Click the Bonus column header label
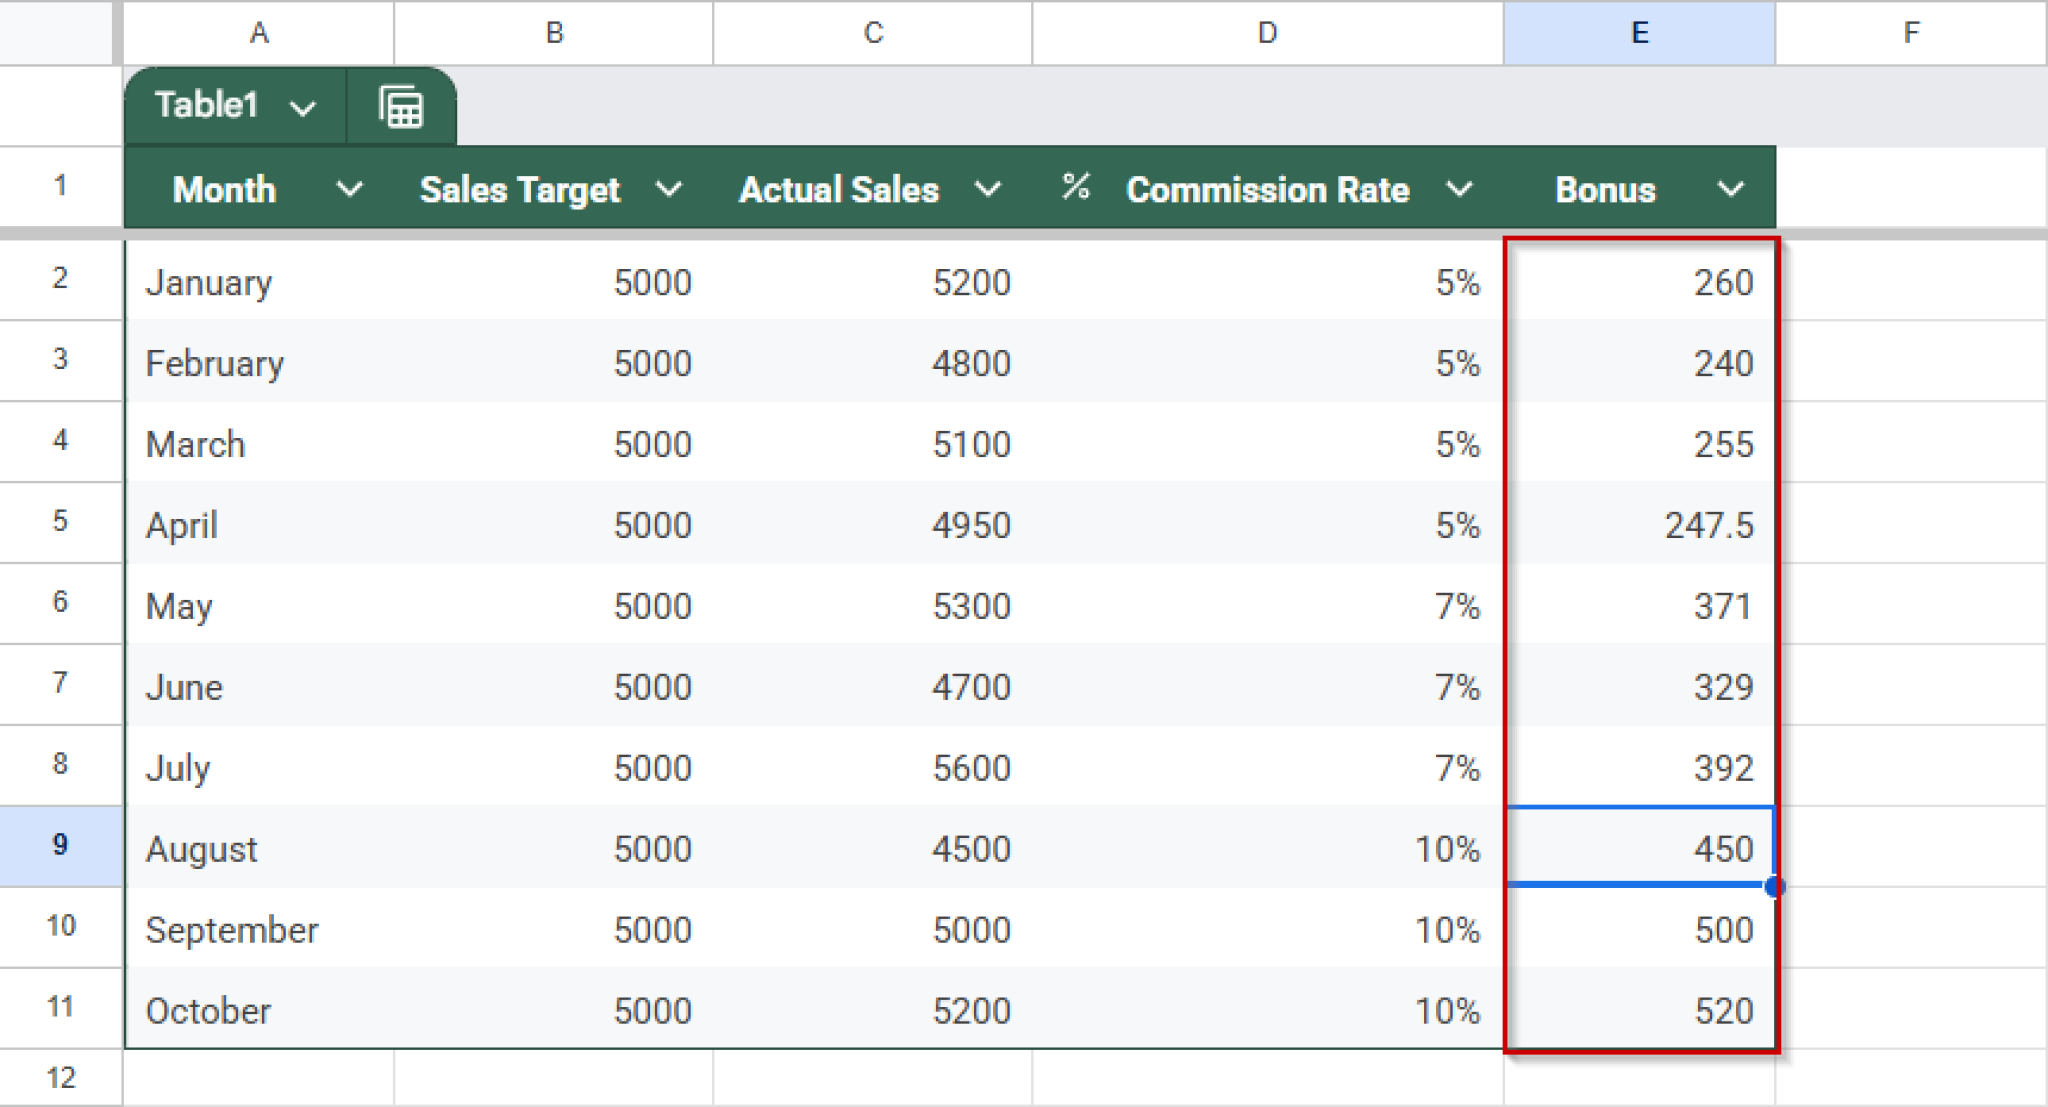Viewport: 2048px width, 1107px height. coord(1604,188)
